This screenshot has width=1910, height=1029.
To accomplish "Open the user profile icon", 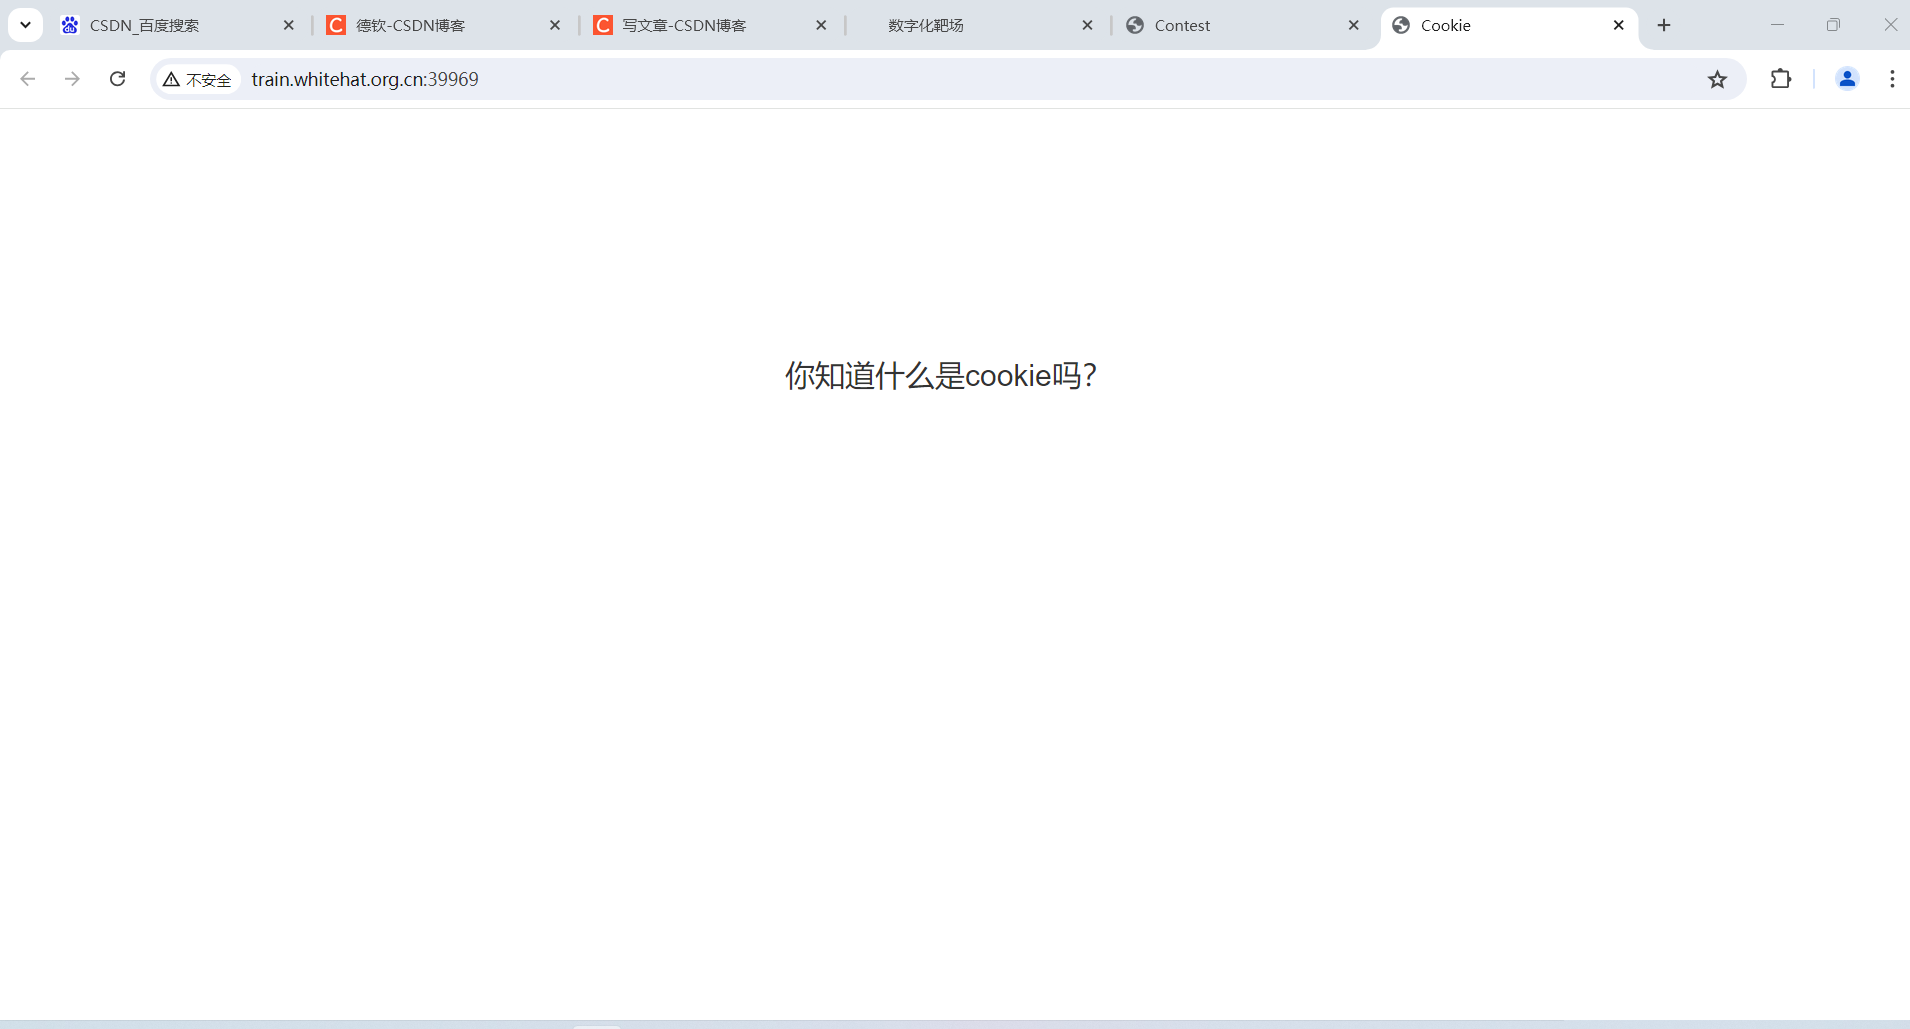I will [x=1847, y=79].
